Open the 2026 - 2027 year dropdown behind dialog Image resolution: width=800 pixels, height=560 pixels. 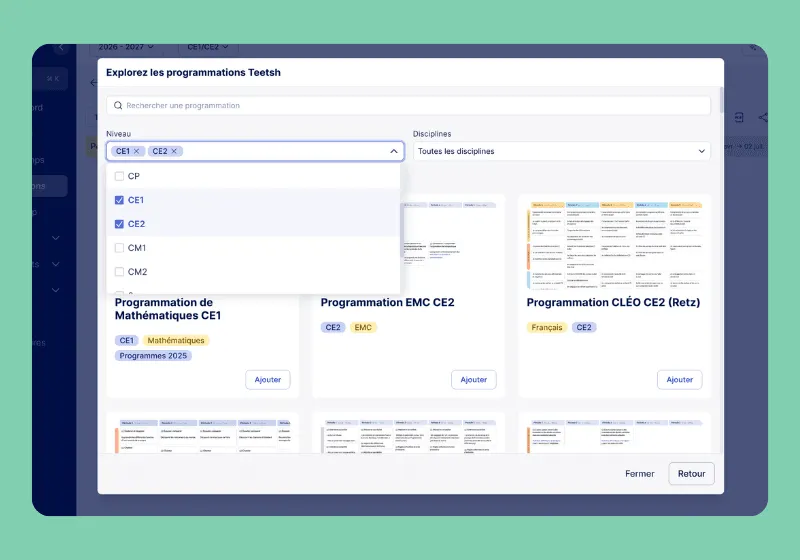click(x=126, y=47)
